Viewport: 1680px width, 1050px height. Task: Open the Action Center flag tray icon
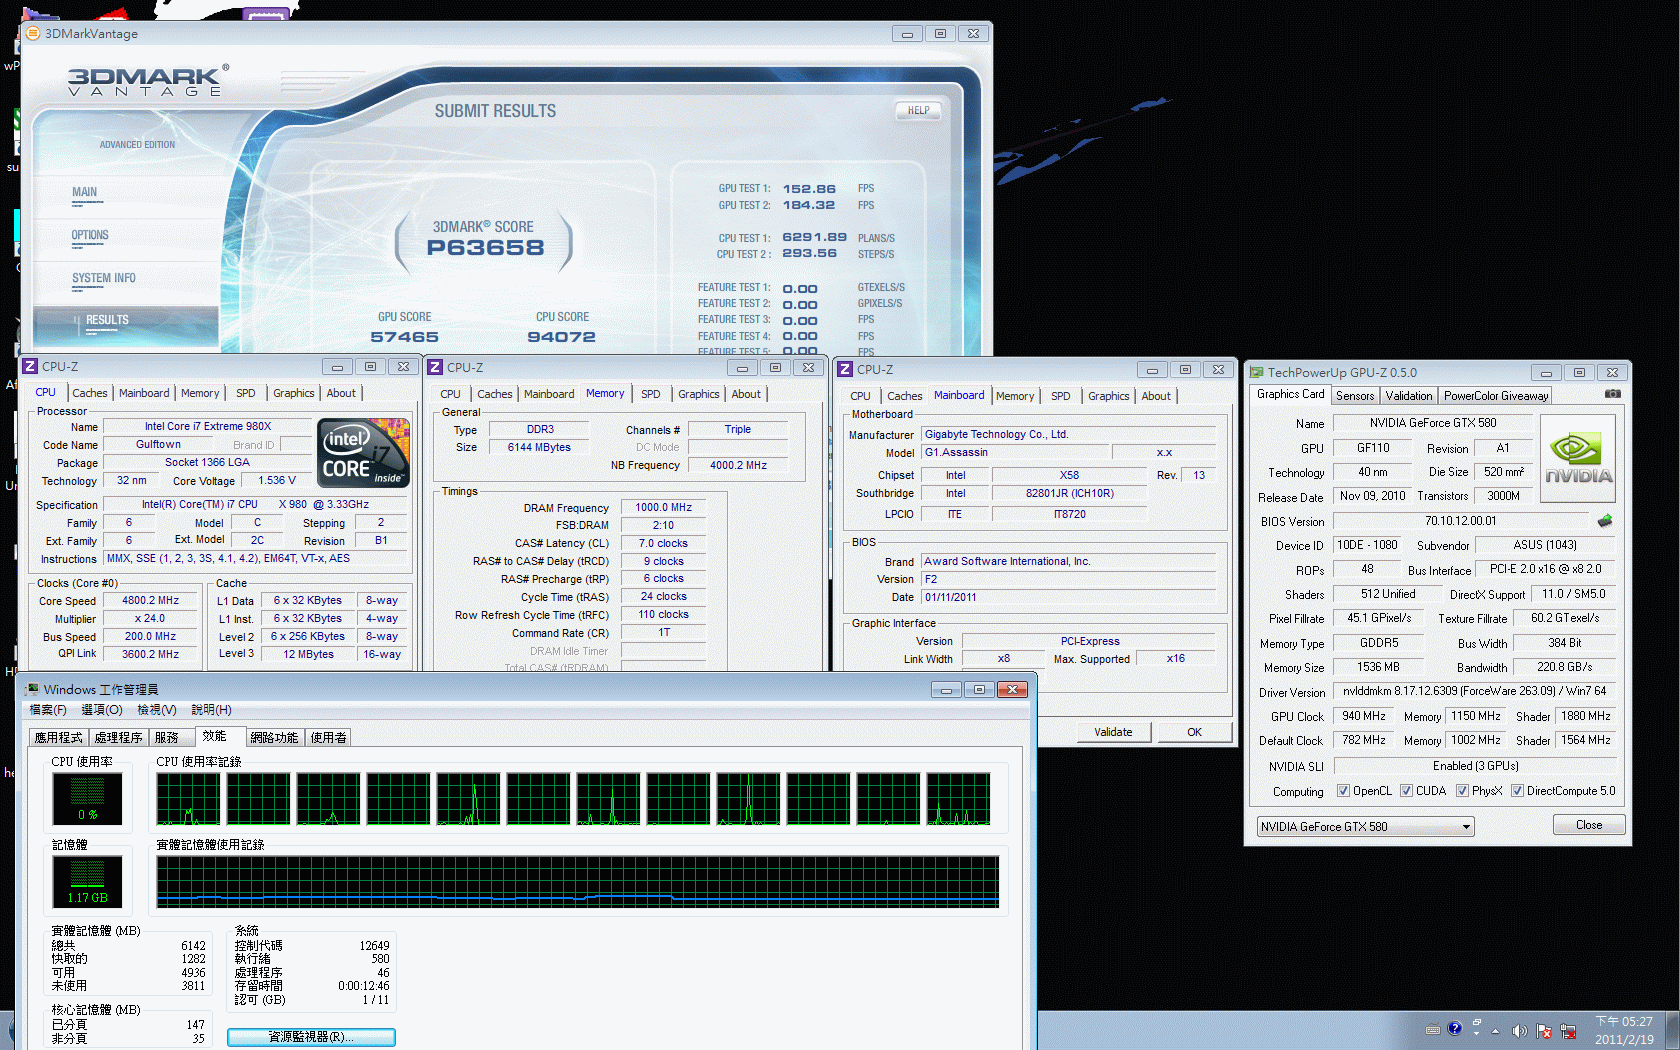pos(1544,1031)
